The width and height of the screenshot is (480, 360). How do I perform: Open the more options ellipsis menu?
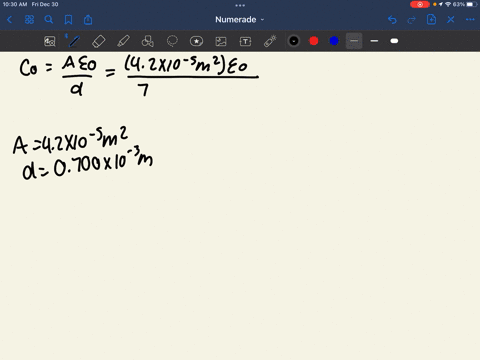click(x=470, y=20)
